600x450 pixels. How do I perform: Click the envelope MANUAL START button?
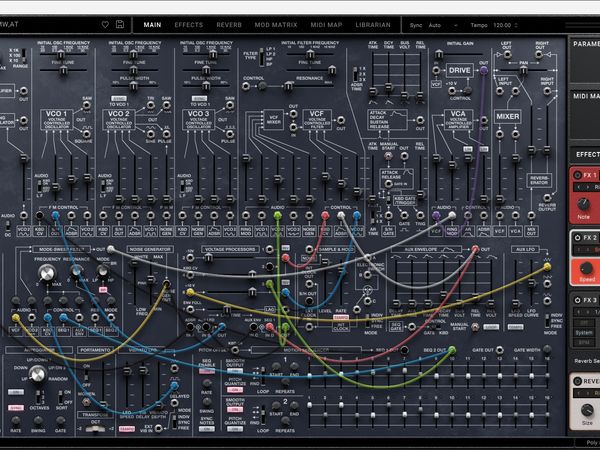pos(388,155)
